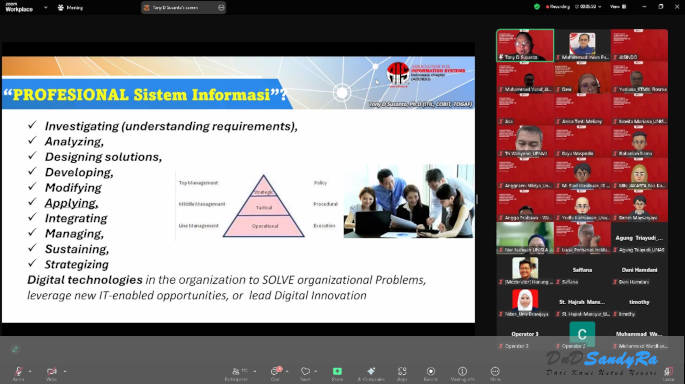Open the View layout menu
Viewport: 685px width, 384px height.
tap(618, 7)
